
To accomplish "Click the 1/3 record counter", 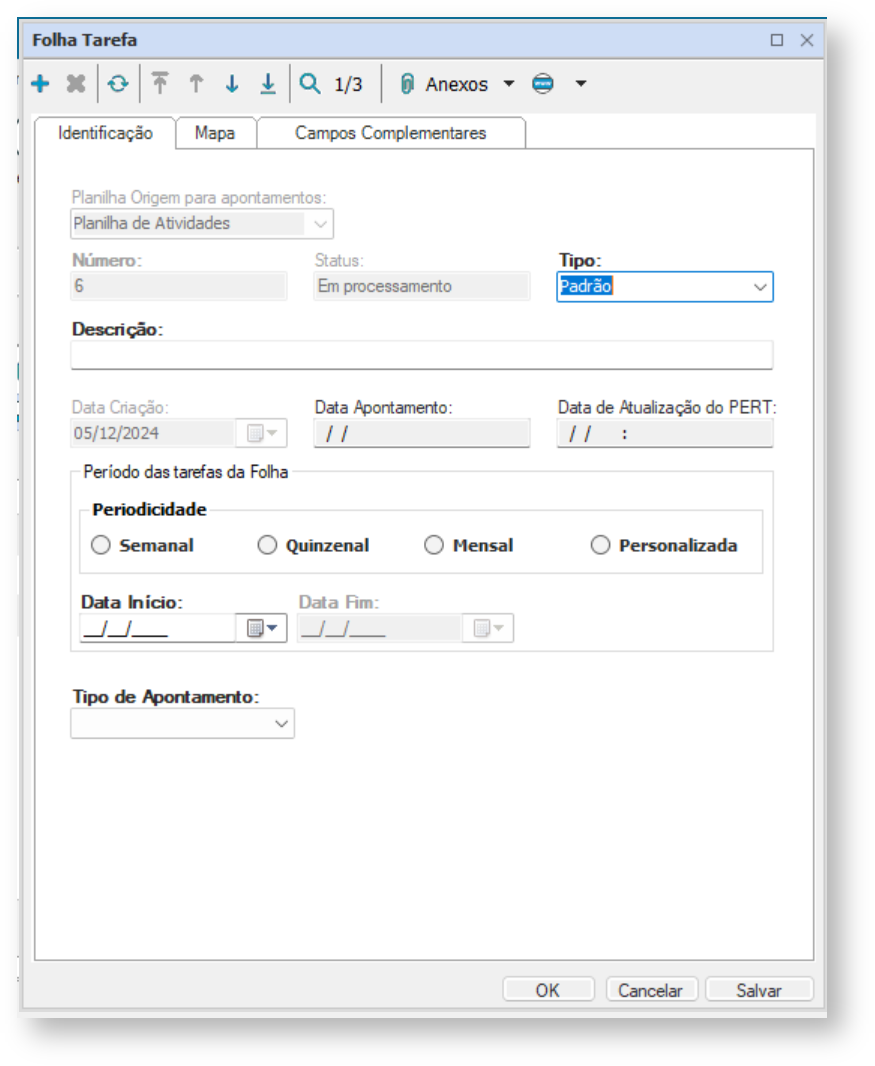I will coord(348,84).
